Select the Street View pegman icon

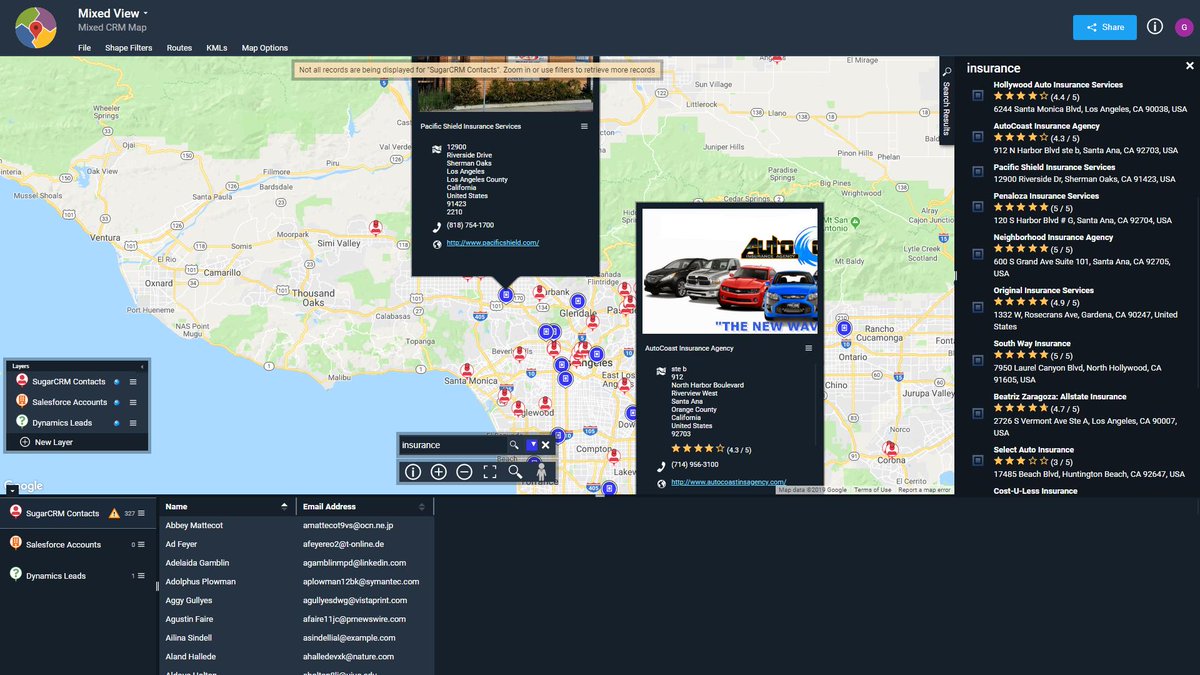(x=541, y=472)
